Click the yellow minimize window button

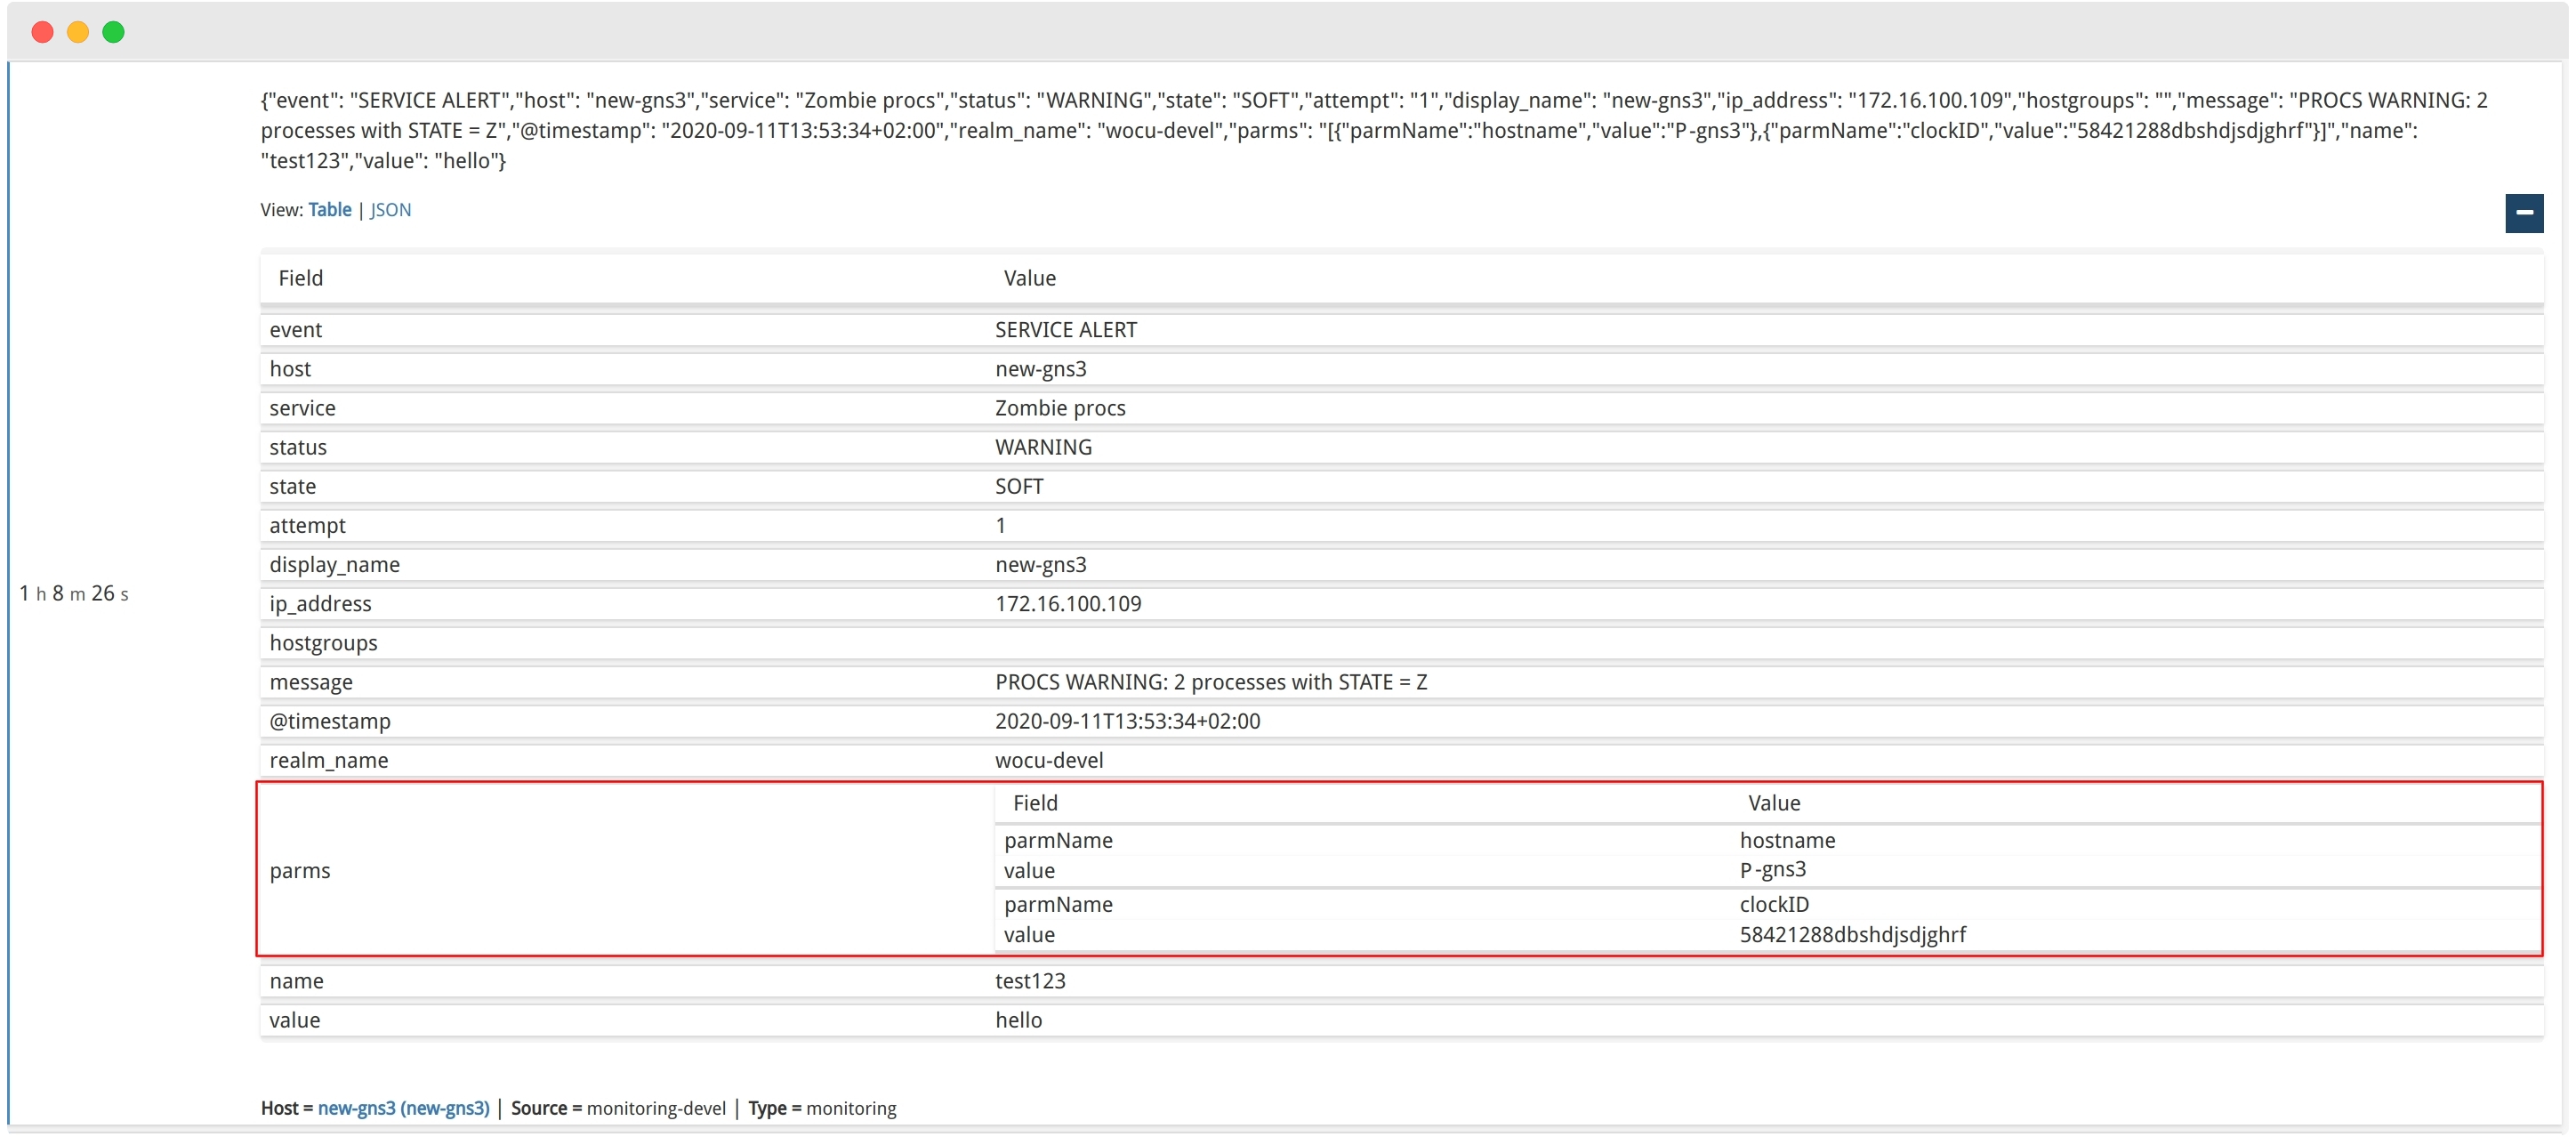click(x=78, y=32)
